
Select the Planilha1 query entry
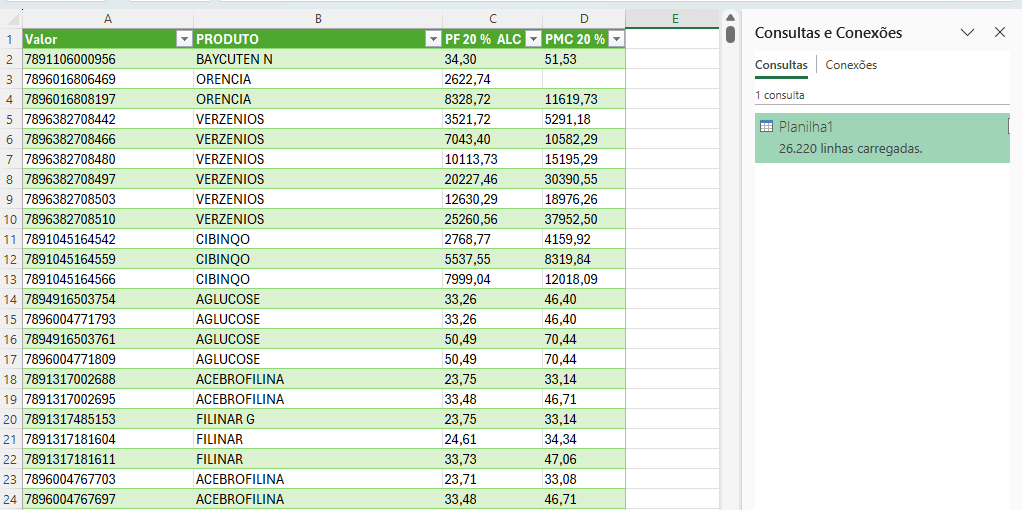(x=882, y=138)
